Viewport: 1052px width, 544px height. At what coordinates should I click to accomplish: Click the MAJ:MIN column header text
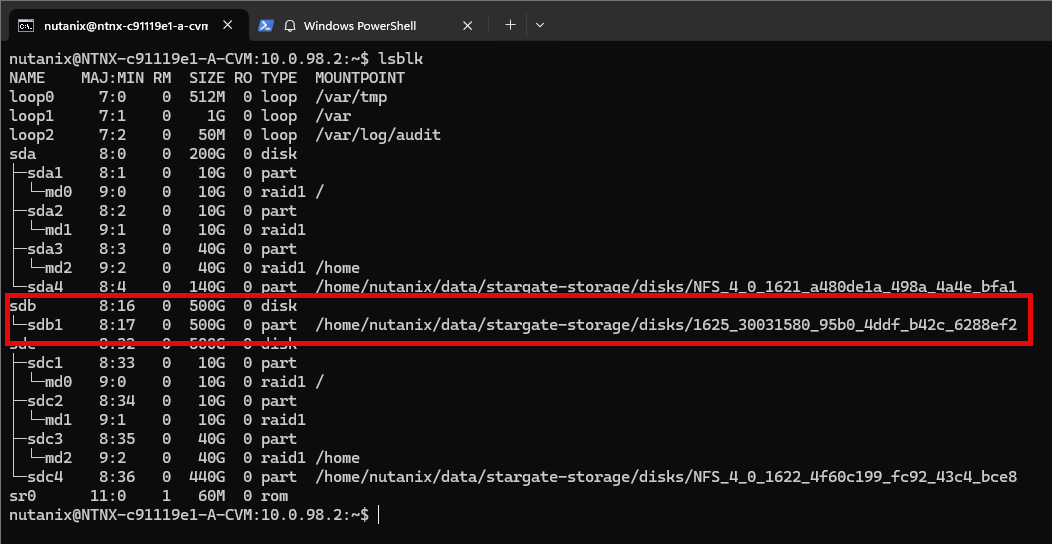coord(112,78)
